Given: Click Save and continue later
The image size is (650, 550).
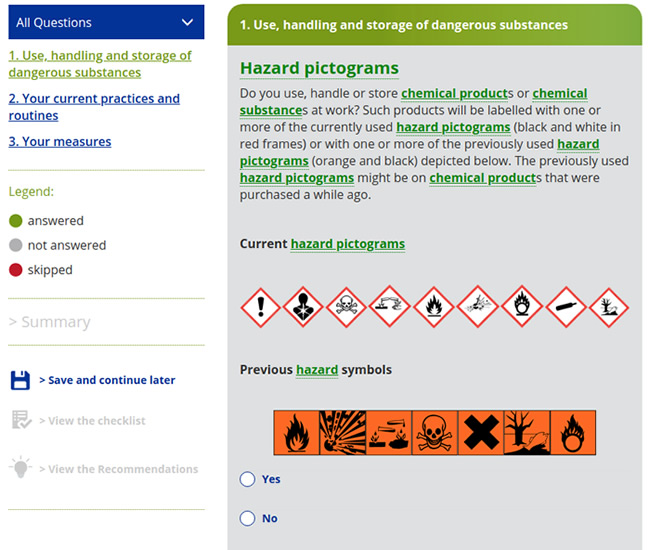Looking at the screenshot, I should tap(107, 380).
